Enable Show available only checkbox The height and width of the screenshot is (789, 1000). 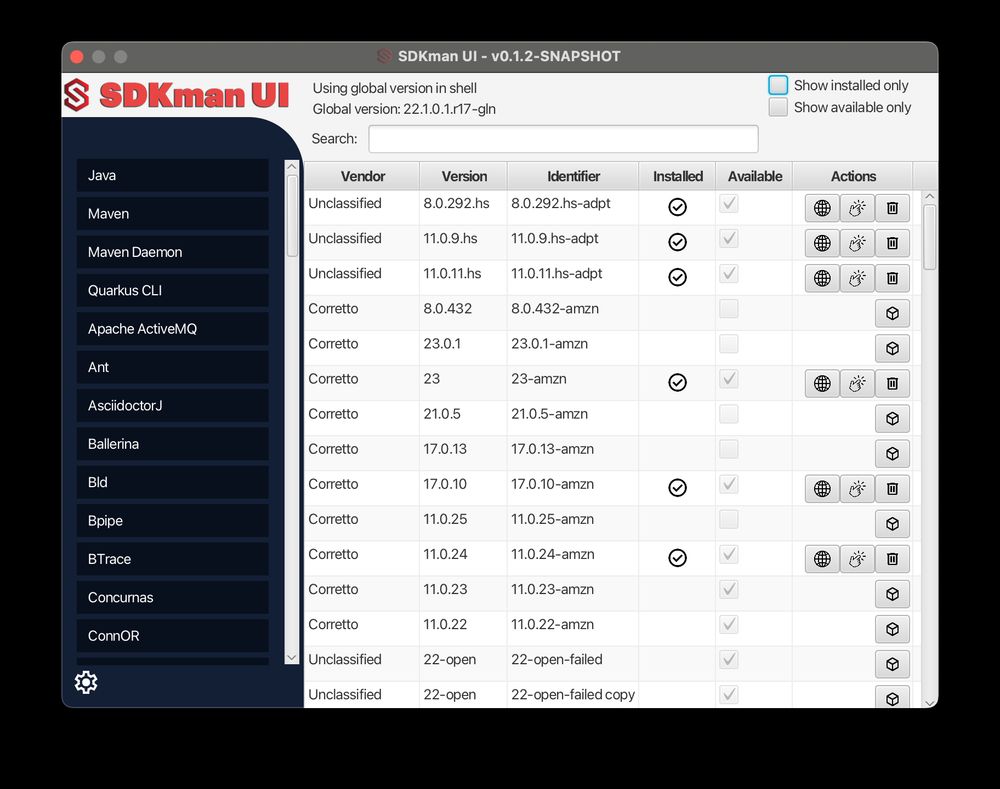(x=778, y=107)
